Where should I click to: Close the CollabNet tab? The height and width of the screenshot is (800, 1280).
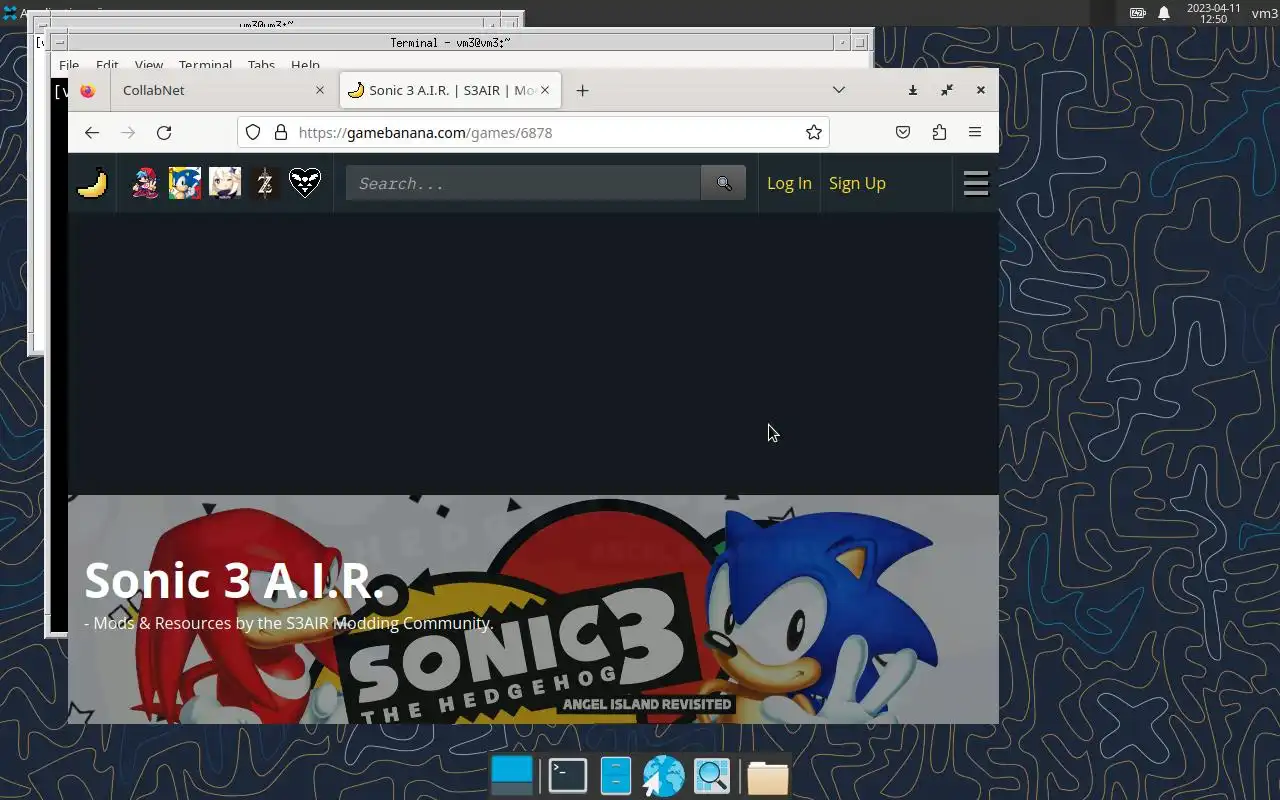(320, 90)
